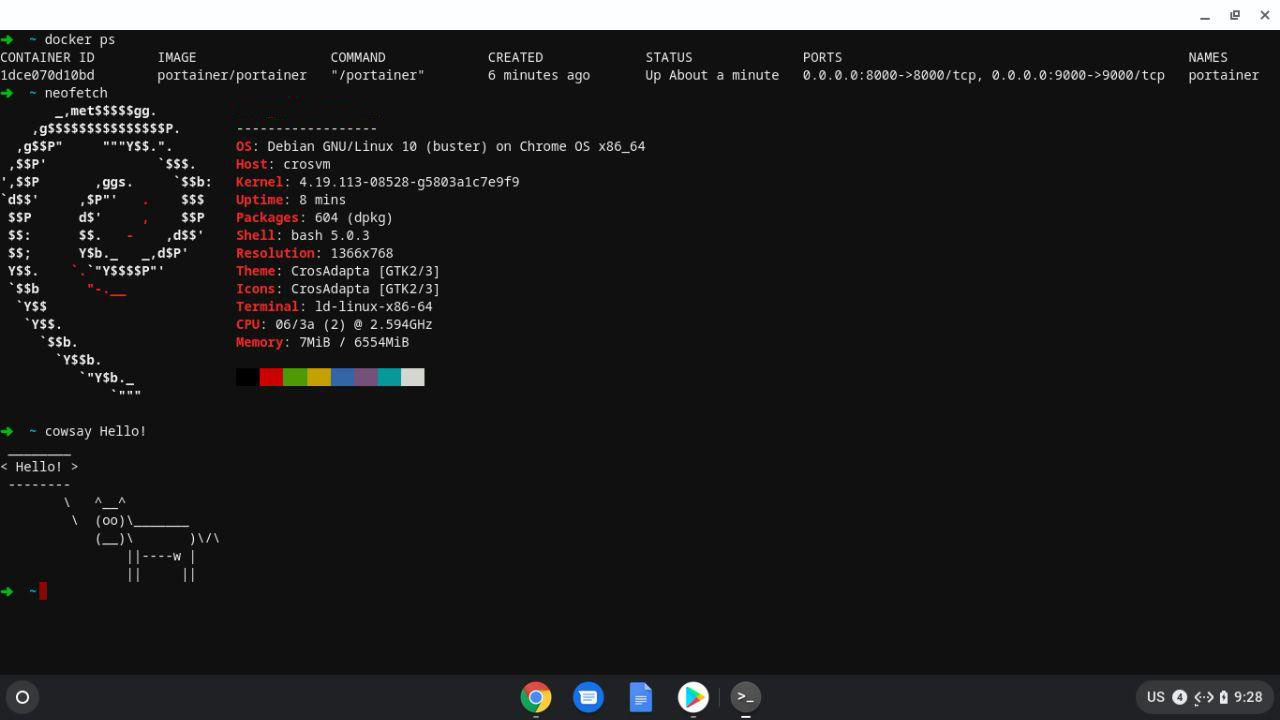Click the IMAGE column header
Viewport: 1280px width, 720px height.
[x=177, y=57]
